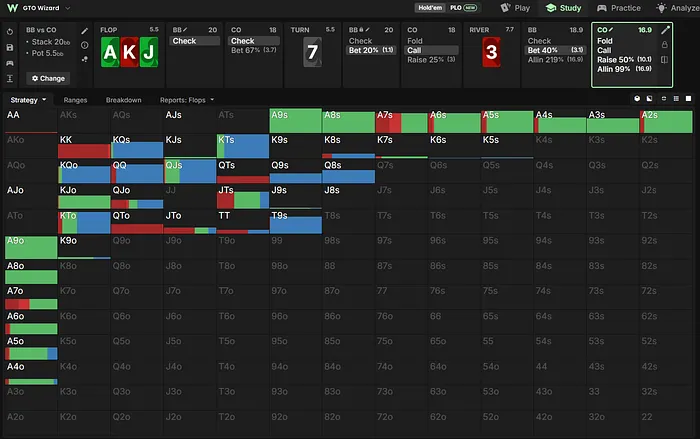Open the Breakdown tab
700x439 pixels.
tap(124, 100)
